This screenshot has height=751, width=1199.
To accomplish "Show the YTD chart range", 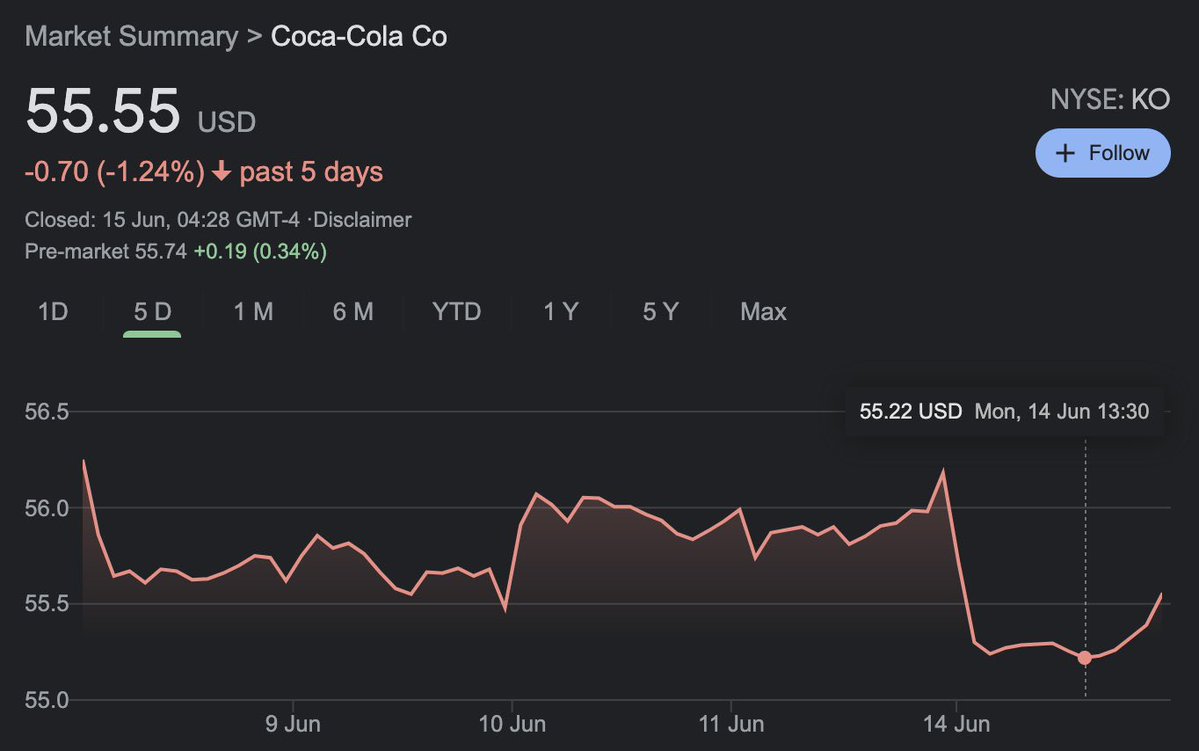I will 457,312.
